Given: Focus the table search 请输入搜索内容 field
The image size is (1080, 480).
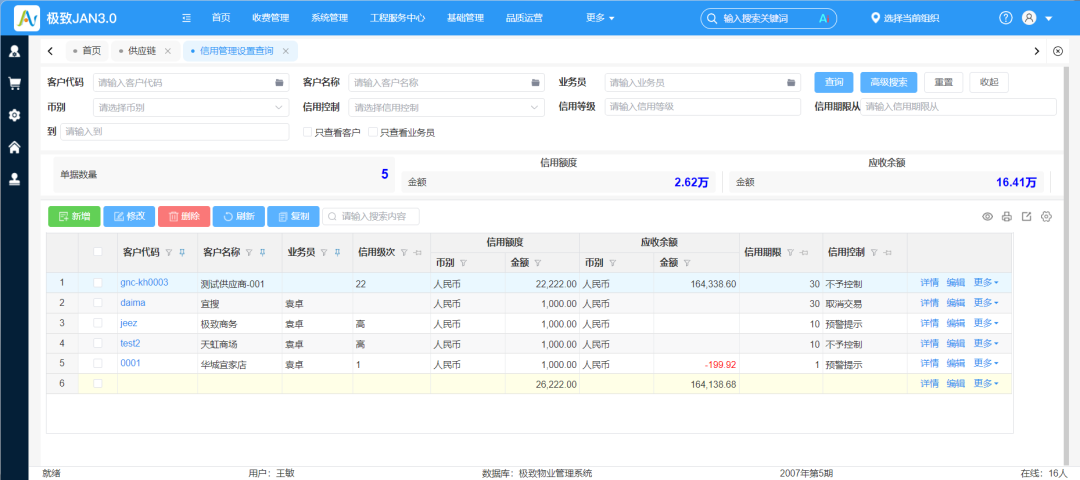Looking at the screenshot, I should tap(371, 216).
